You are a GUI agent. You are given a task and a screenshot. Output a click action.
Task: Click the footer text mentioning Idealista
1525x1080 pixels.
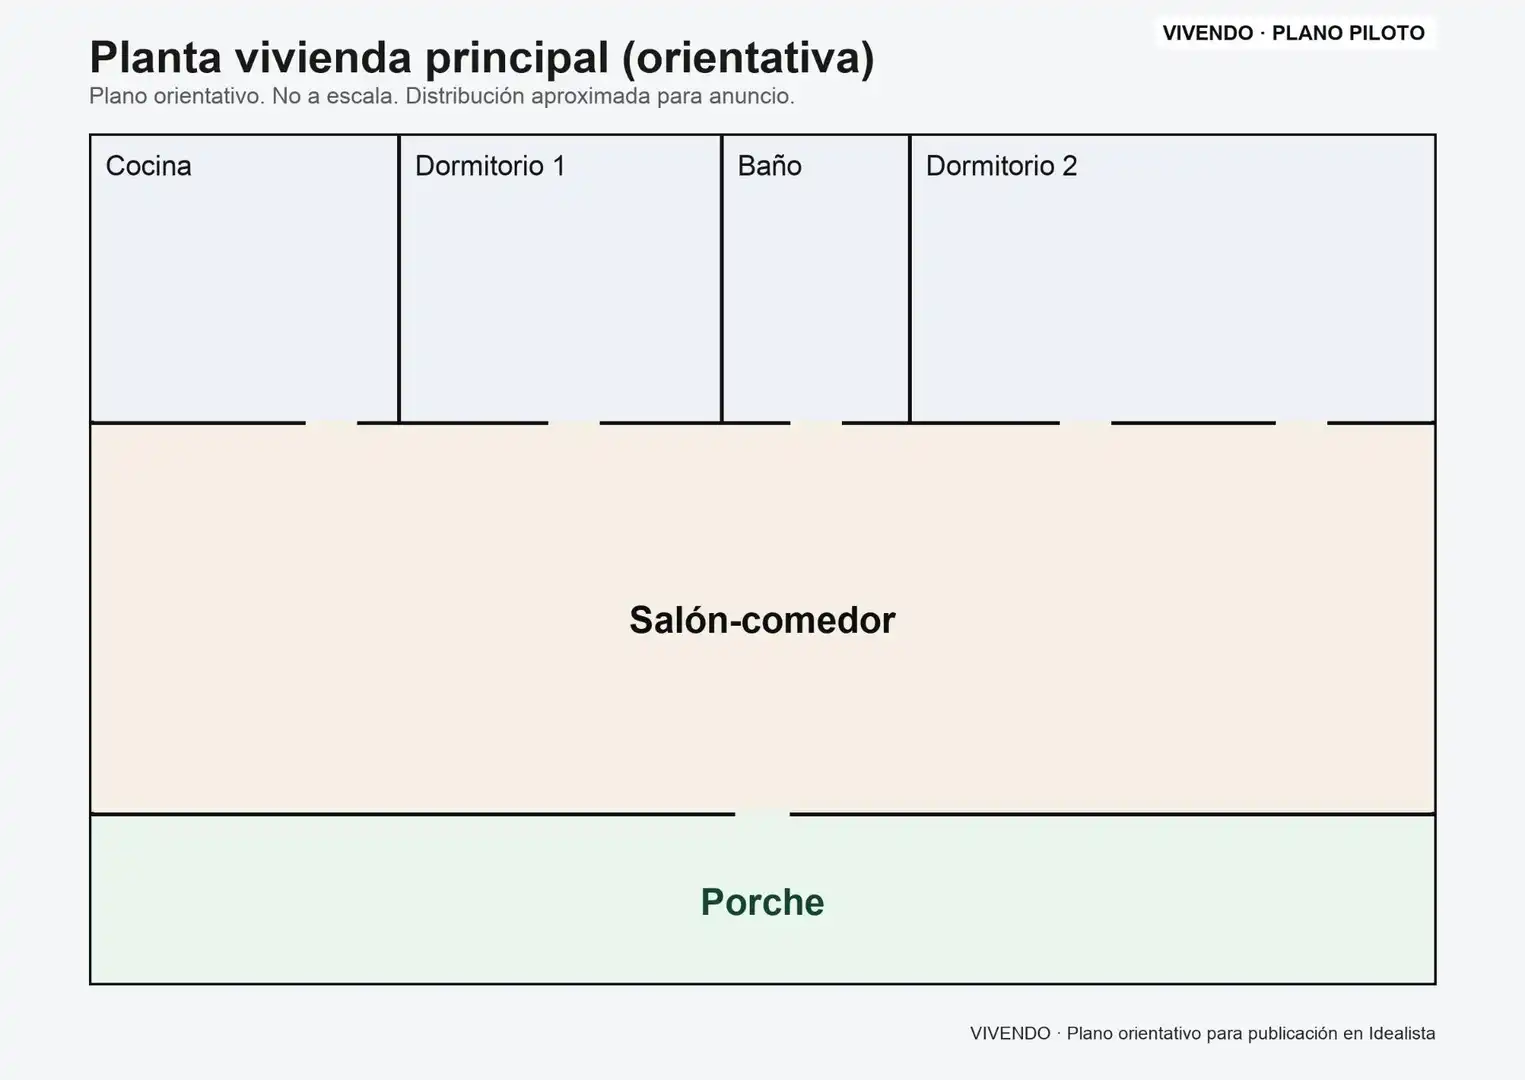(1202, 1033)
